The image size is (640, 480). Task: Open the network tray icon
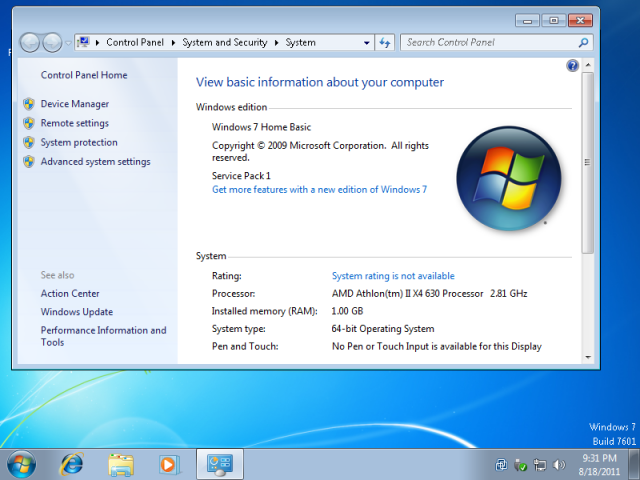[x=540, y=464]
